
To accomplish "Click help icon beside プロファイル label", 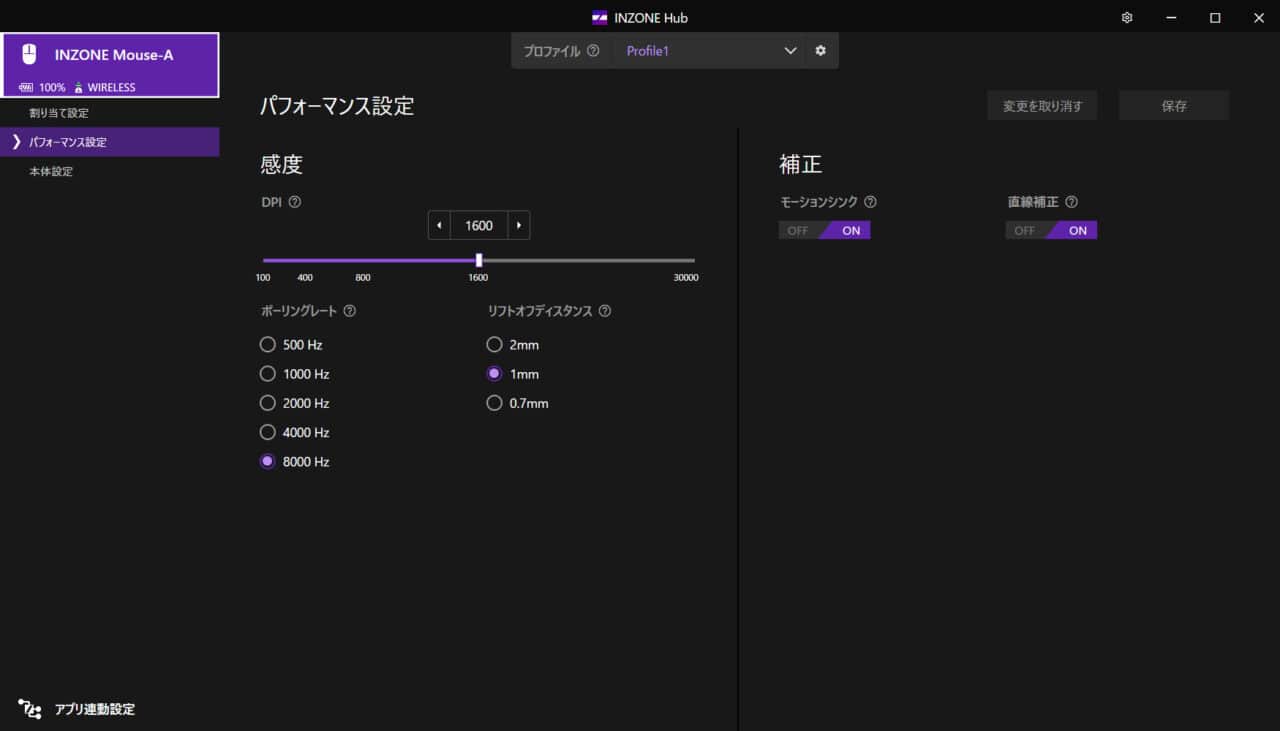I will [x=593, y=51].
